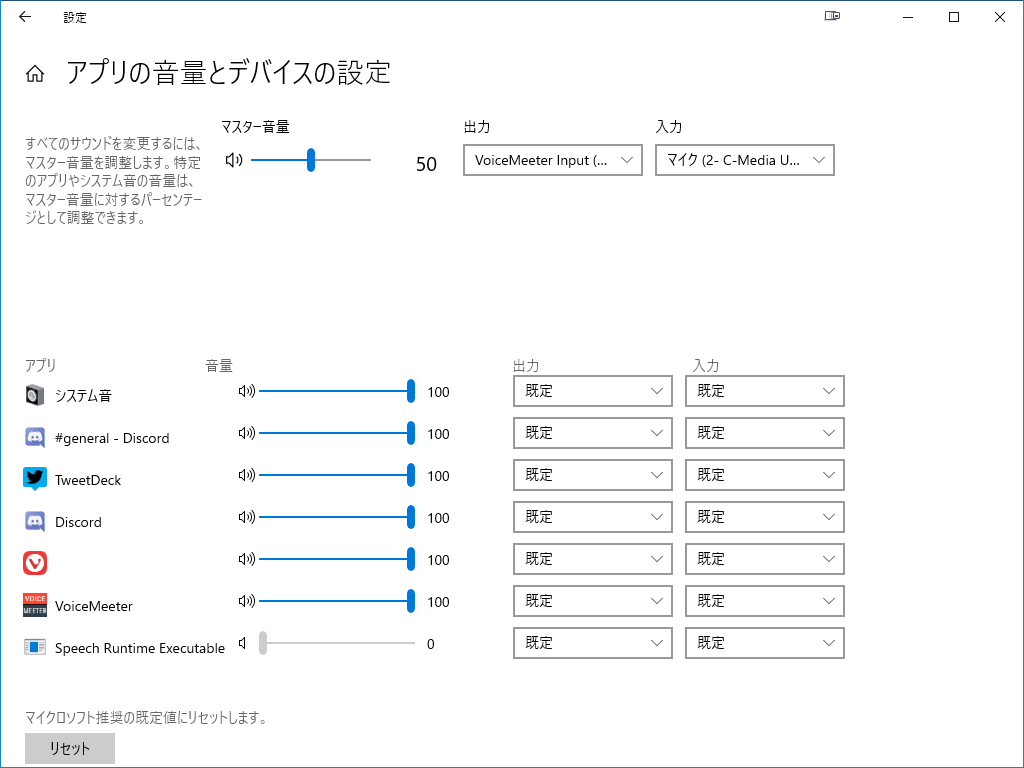Mute Discord using its speaker icon
1024x768 pixels.
pyautogui.click(x=245, y=517)
